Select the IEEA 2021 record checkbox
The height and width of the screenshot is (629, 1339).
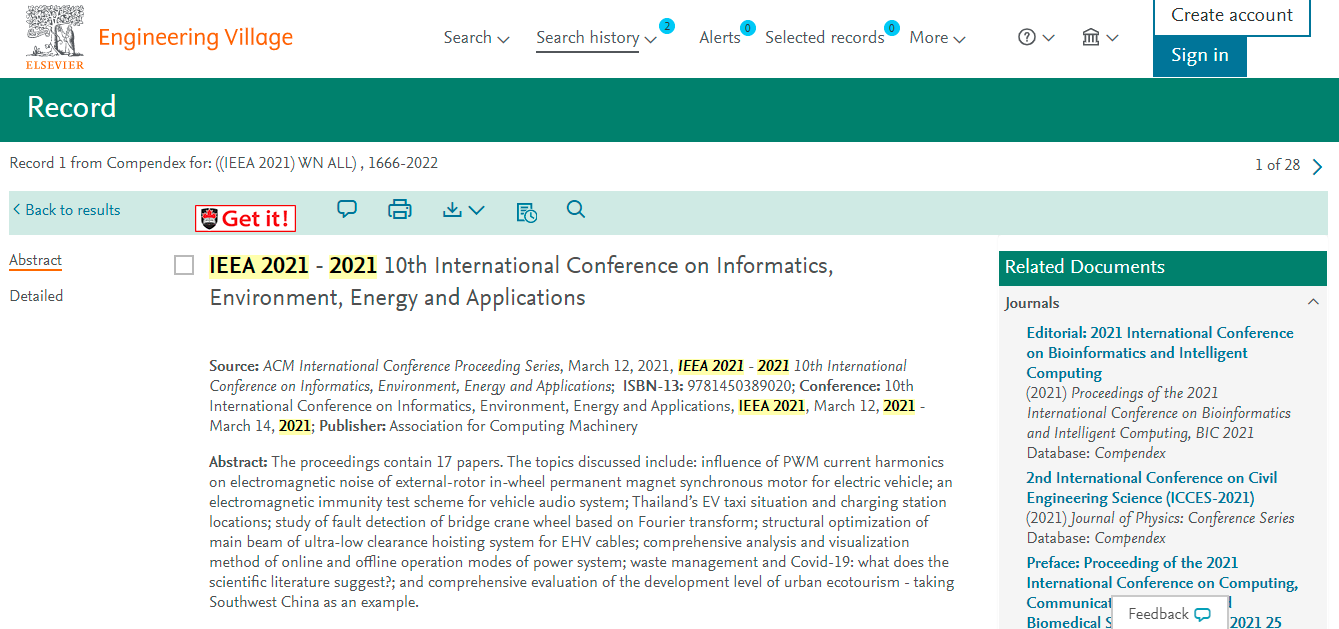(x=184, y=265)
